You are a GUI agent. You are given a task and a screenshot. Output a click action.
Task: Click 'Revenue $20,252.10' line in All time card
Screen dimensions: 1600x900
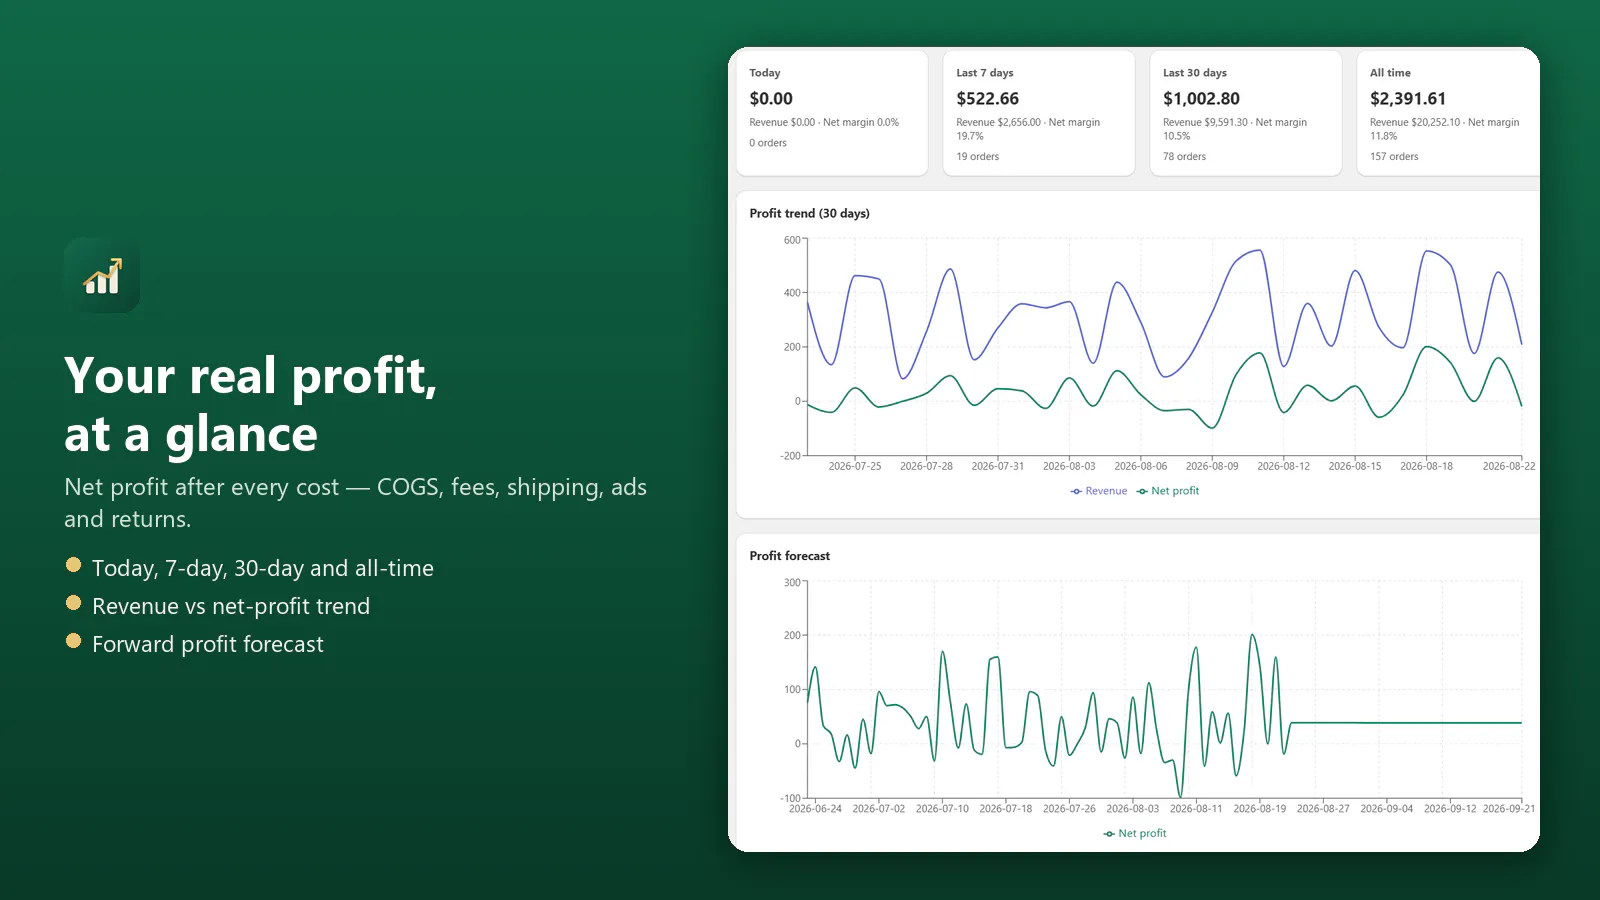1444,129
